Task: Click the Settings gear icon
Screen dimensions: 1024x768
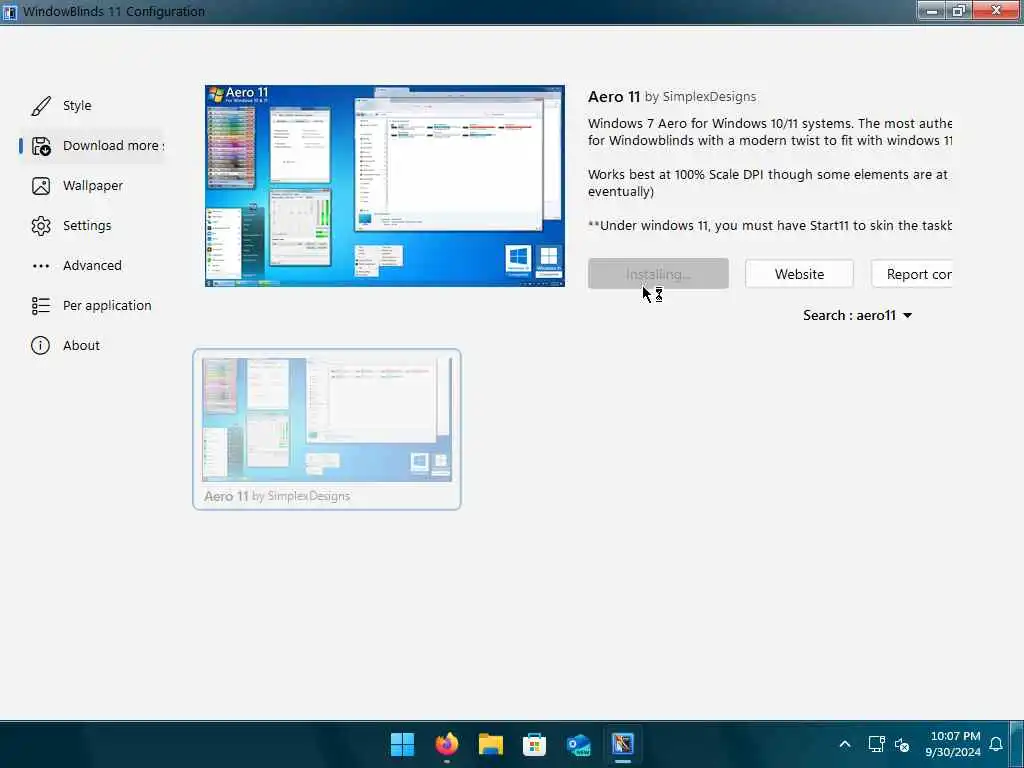Action: [40, 226]
